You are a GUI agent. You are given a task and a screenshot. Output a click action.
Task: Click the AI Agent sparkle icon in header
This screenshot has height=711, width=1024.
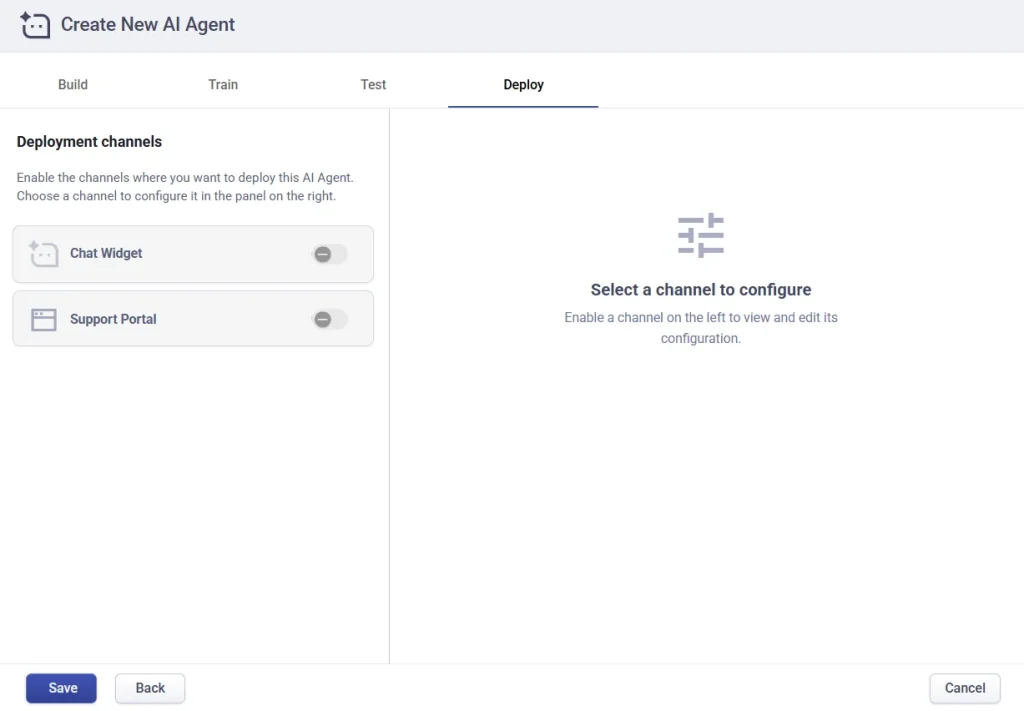coord(35,25)
